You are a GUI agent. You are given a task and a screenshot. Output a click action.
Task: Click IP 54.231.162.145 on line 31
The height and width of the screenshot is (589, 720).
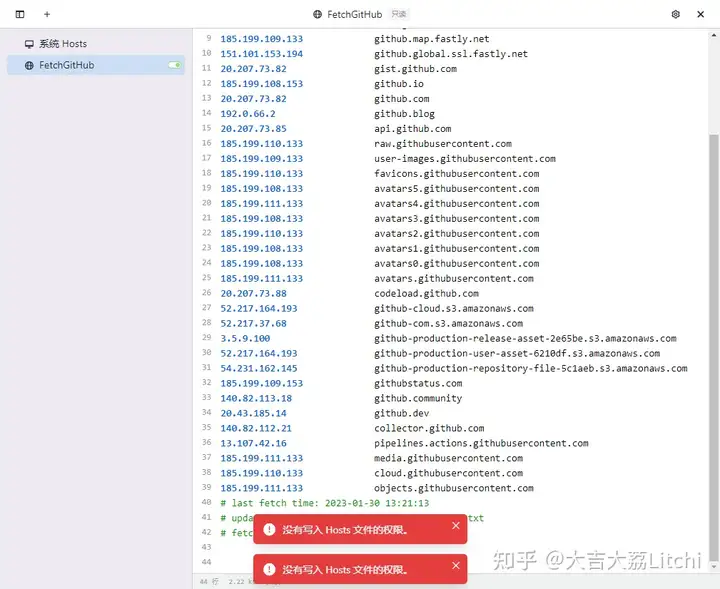click(259, 368)
